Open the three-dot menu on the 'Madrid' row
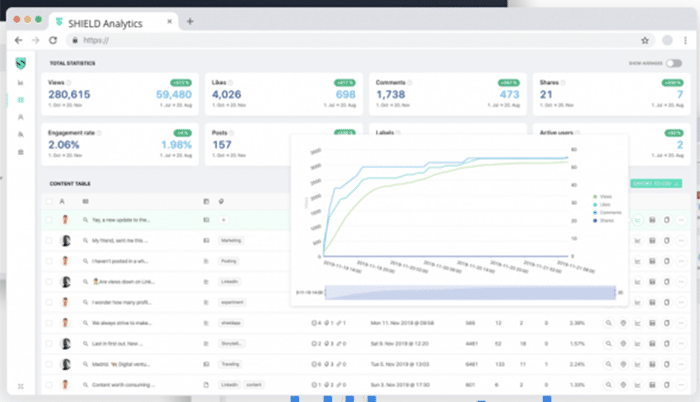 (681, 364)
